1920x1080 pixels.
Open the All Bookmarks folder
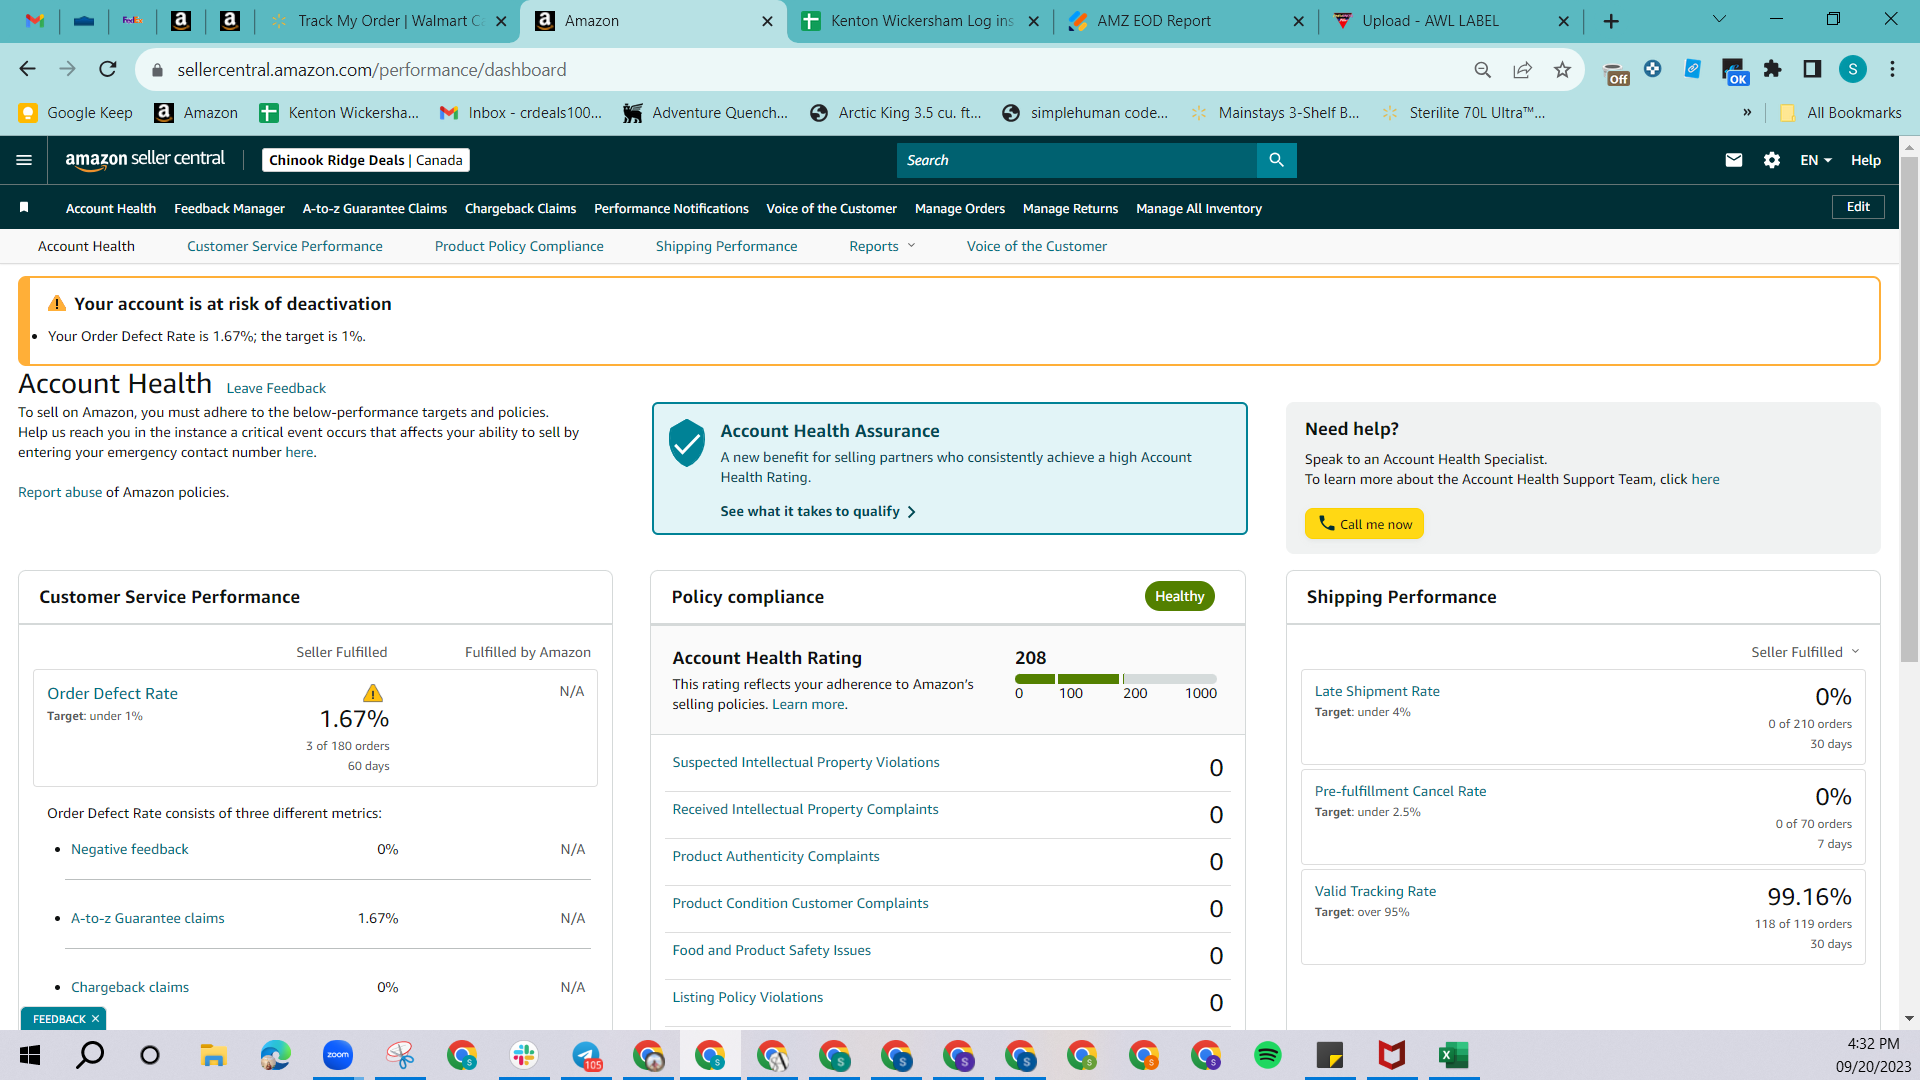coord(1841,112)
